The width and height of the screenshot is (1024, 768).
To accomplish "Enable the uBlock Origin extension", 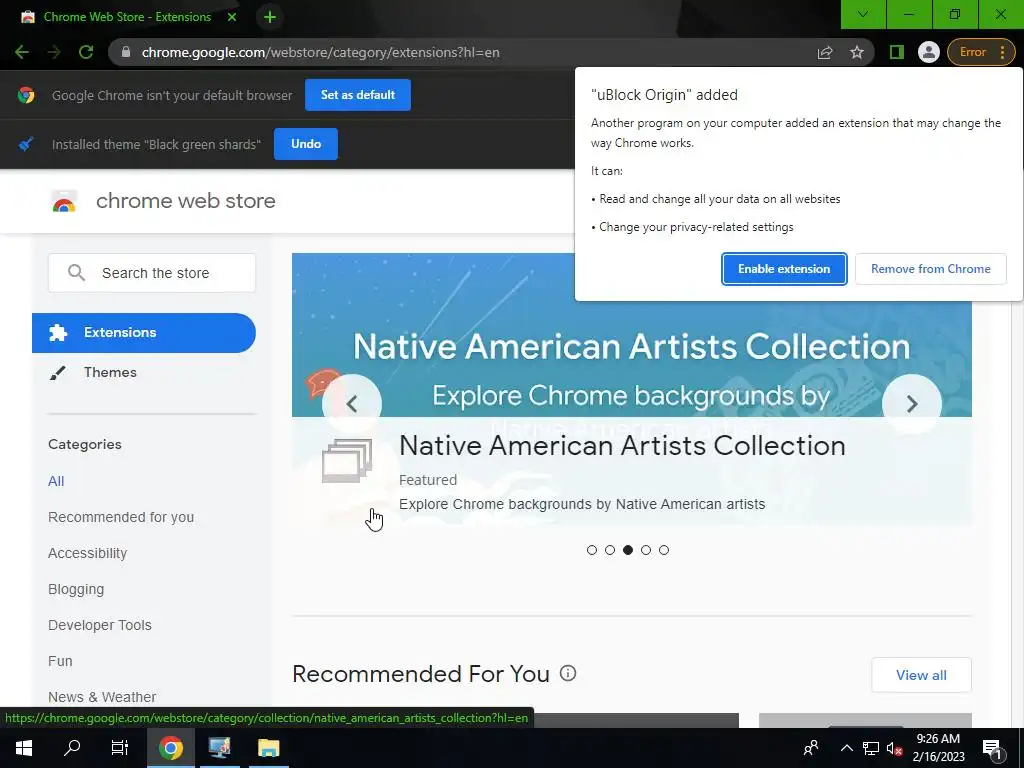I will click(x=784, y=269).
